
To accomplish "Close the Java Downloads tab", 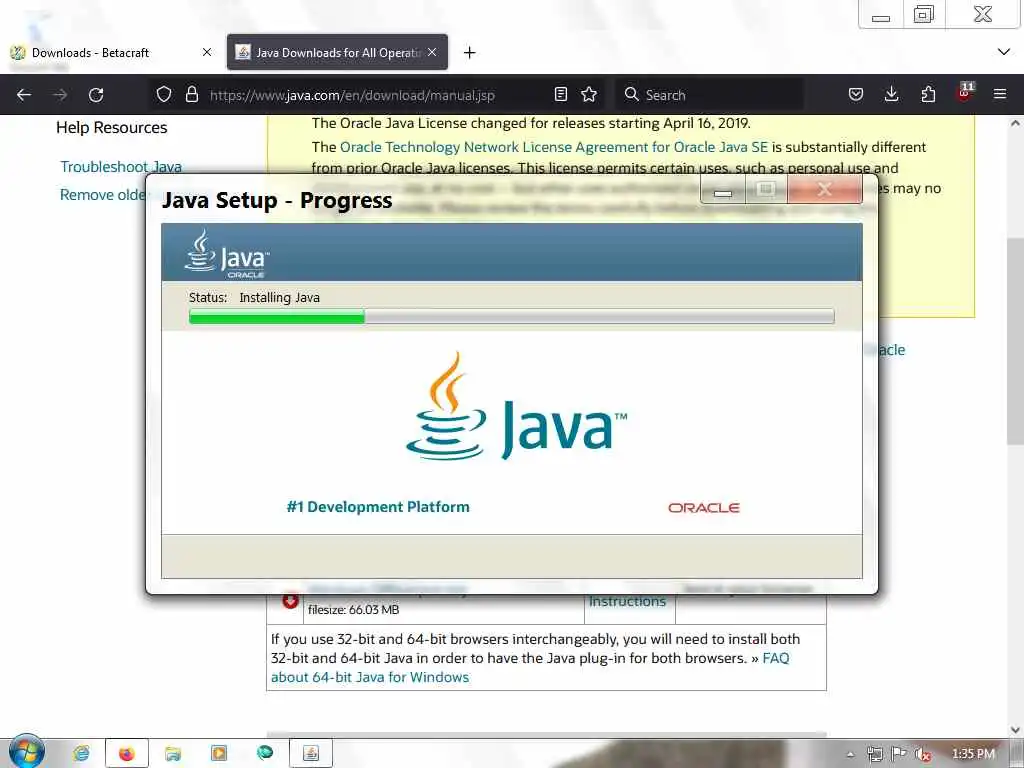I will pyautogui.click(x=432, y=52).
